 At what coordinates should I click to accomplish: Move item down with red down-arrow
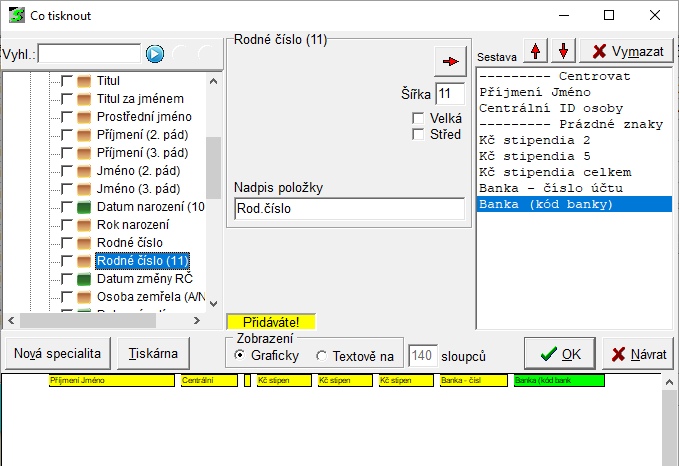coord(563,52)
